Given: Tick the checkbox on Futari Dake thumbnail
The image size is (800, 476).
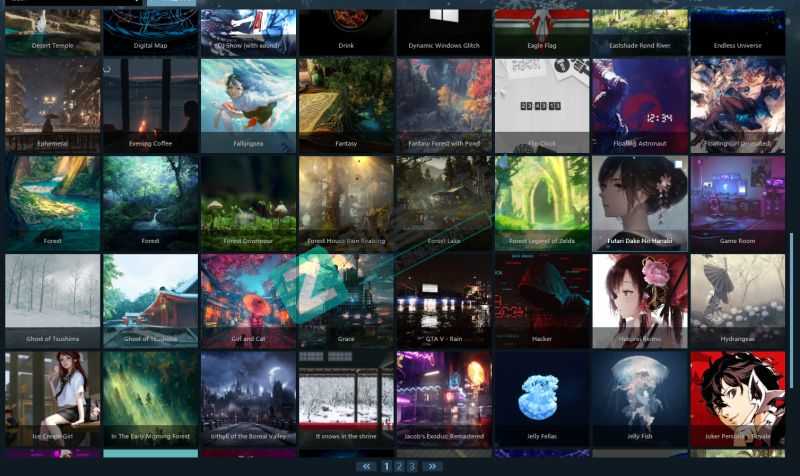Looking at the screenshot, I should click(x=677, y=165).
